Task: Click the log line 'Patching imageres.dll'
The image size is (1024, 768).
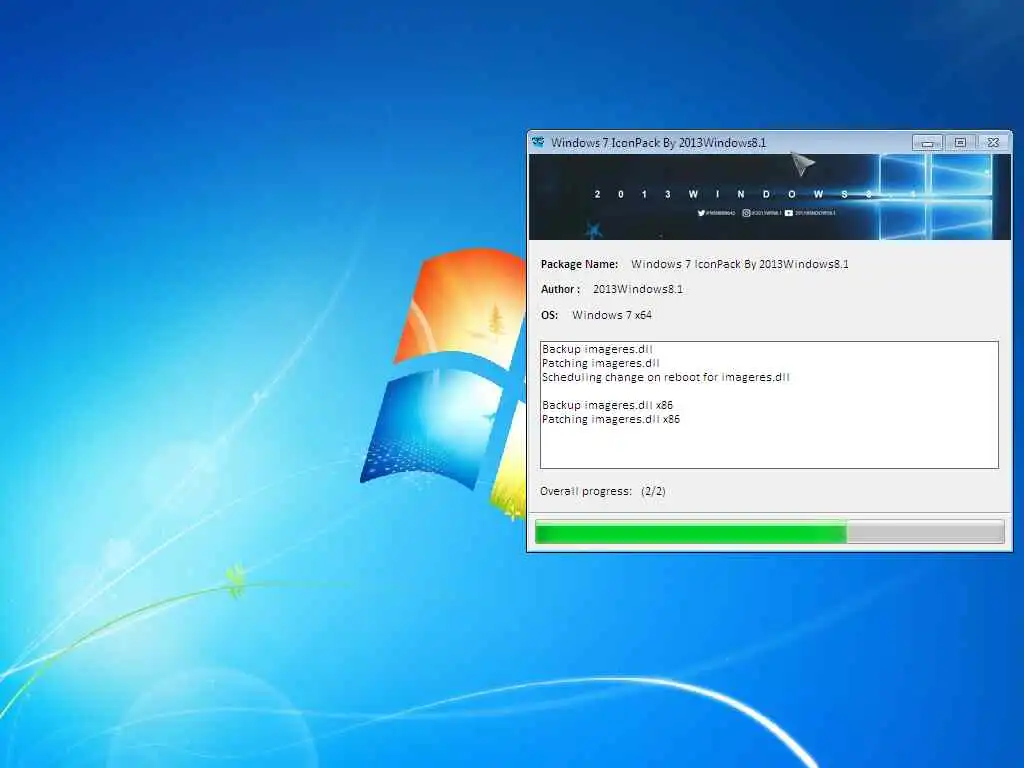Action: click(x=601, y=363)
